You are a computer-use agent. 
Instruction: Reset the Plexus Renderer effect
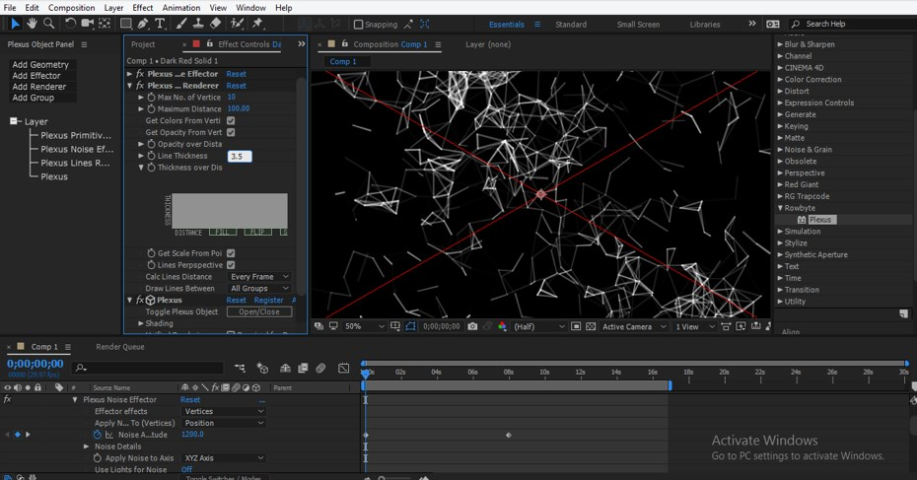coord(236,86)
